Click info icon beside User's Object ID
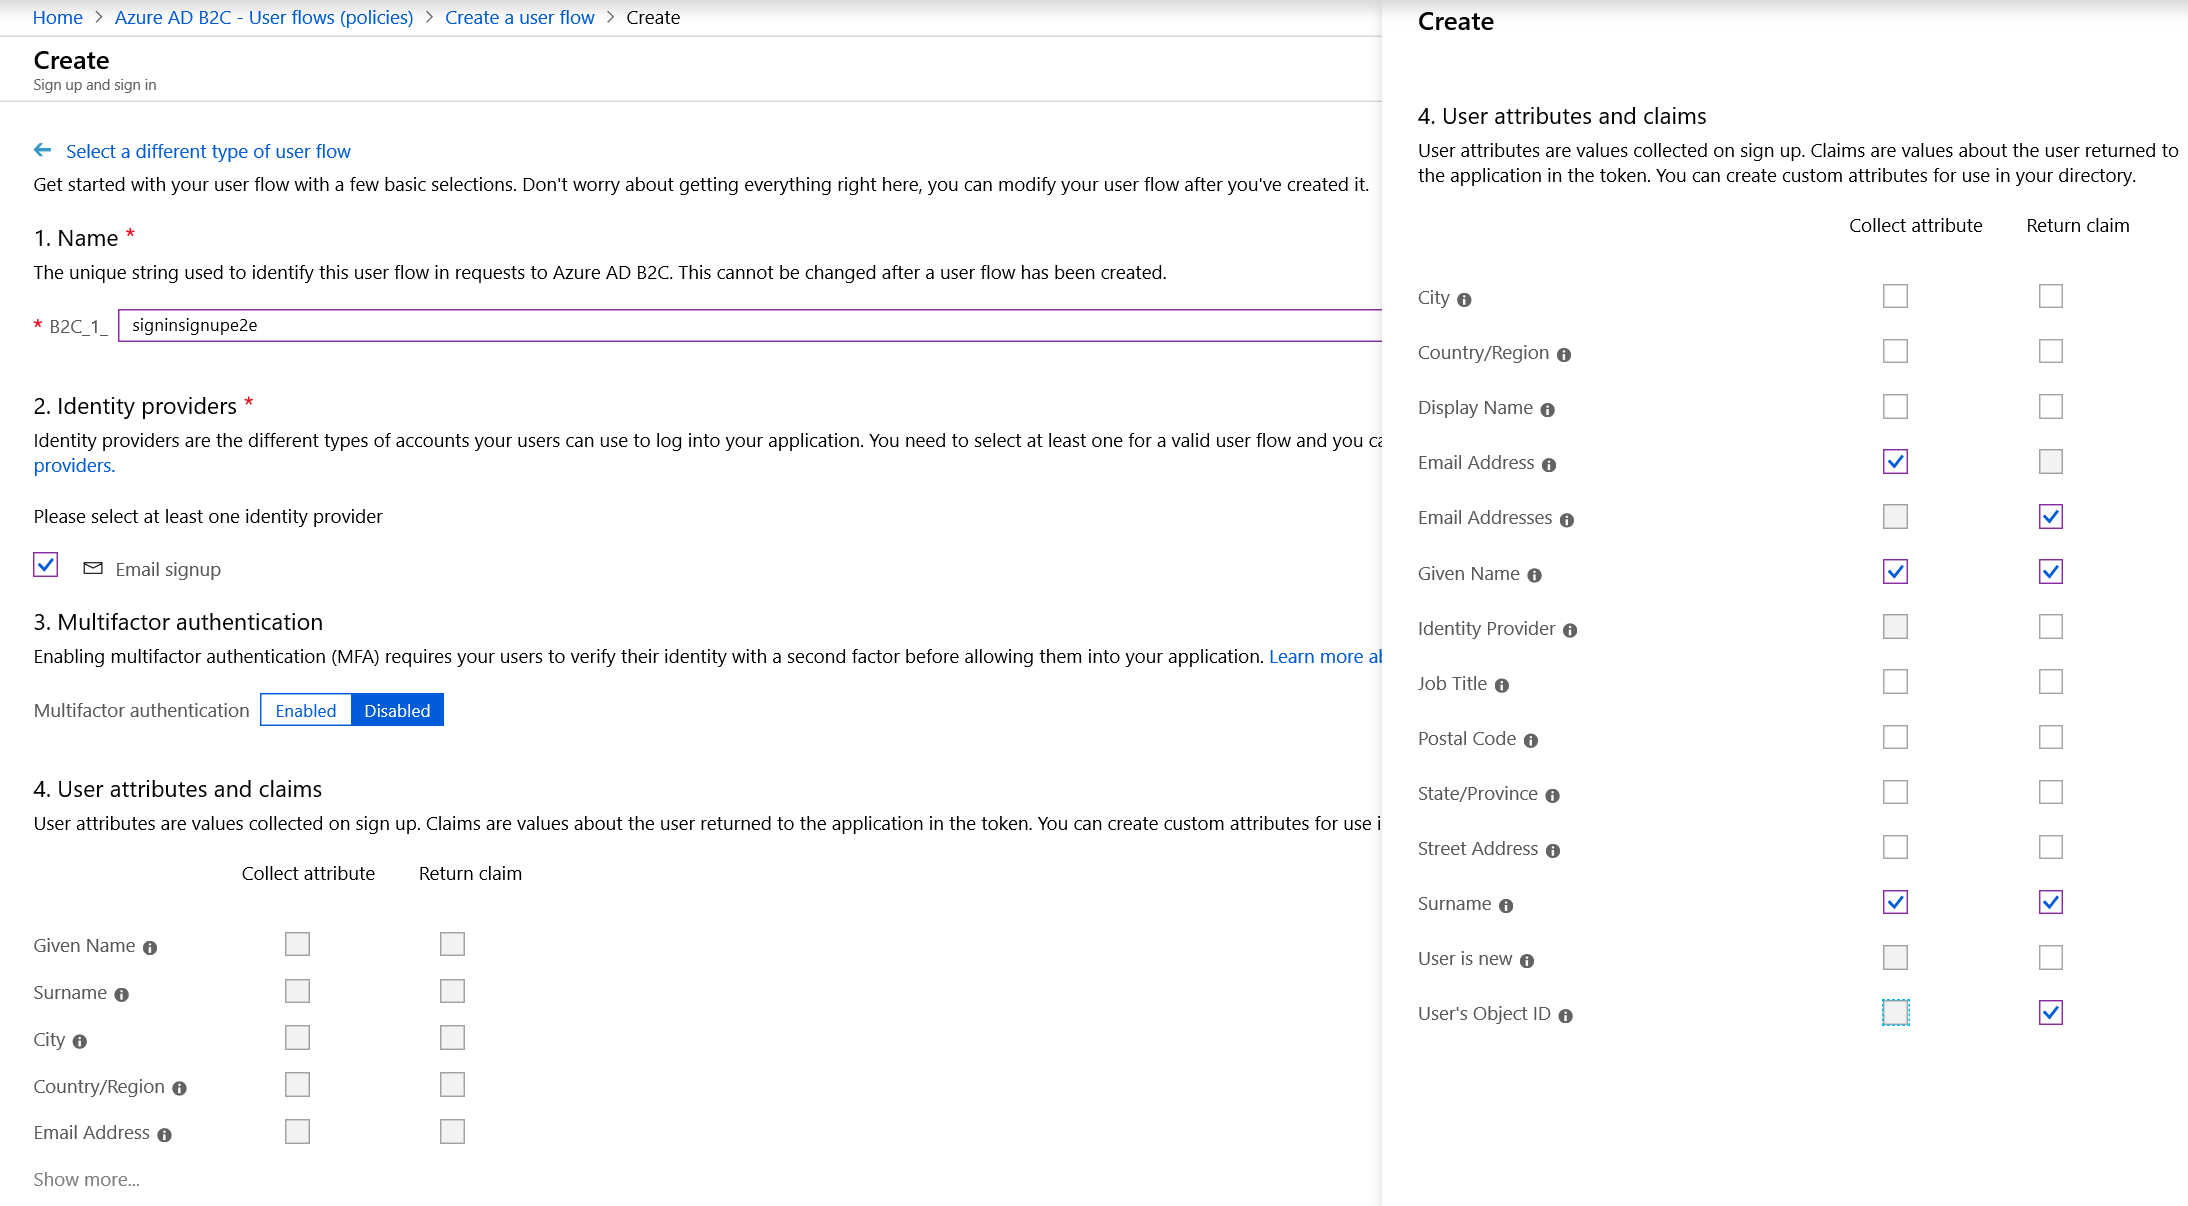The image size is (2188, 1206). 1567,1015
